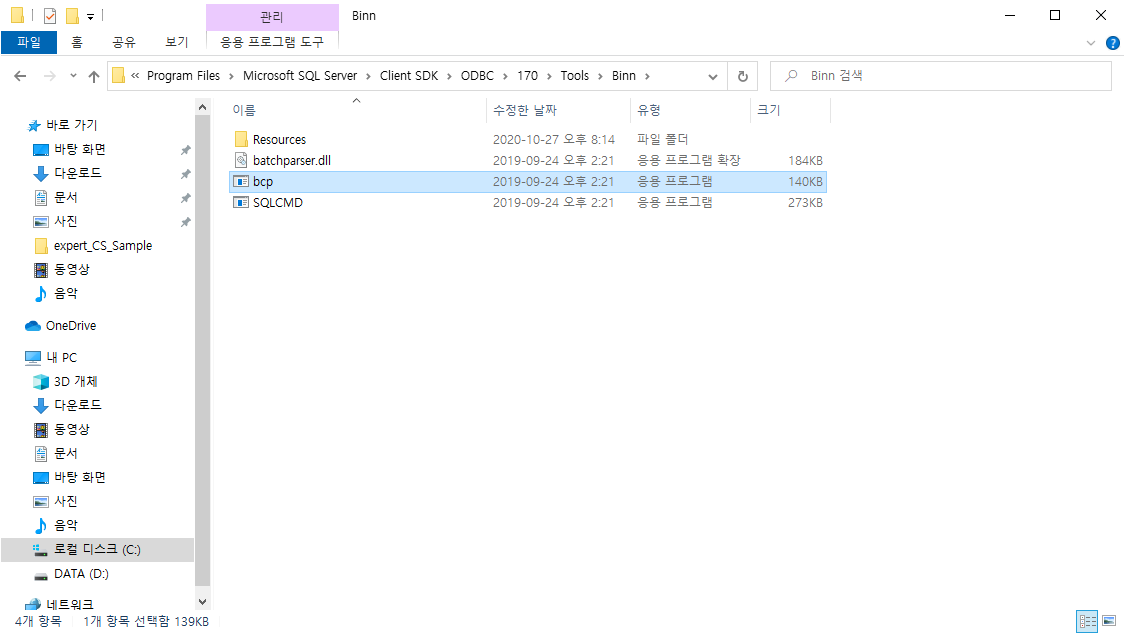Select 내 PC in navigation pane

click(61, 357)
